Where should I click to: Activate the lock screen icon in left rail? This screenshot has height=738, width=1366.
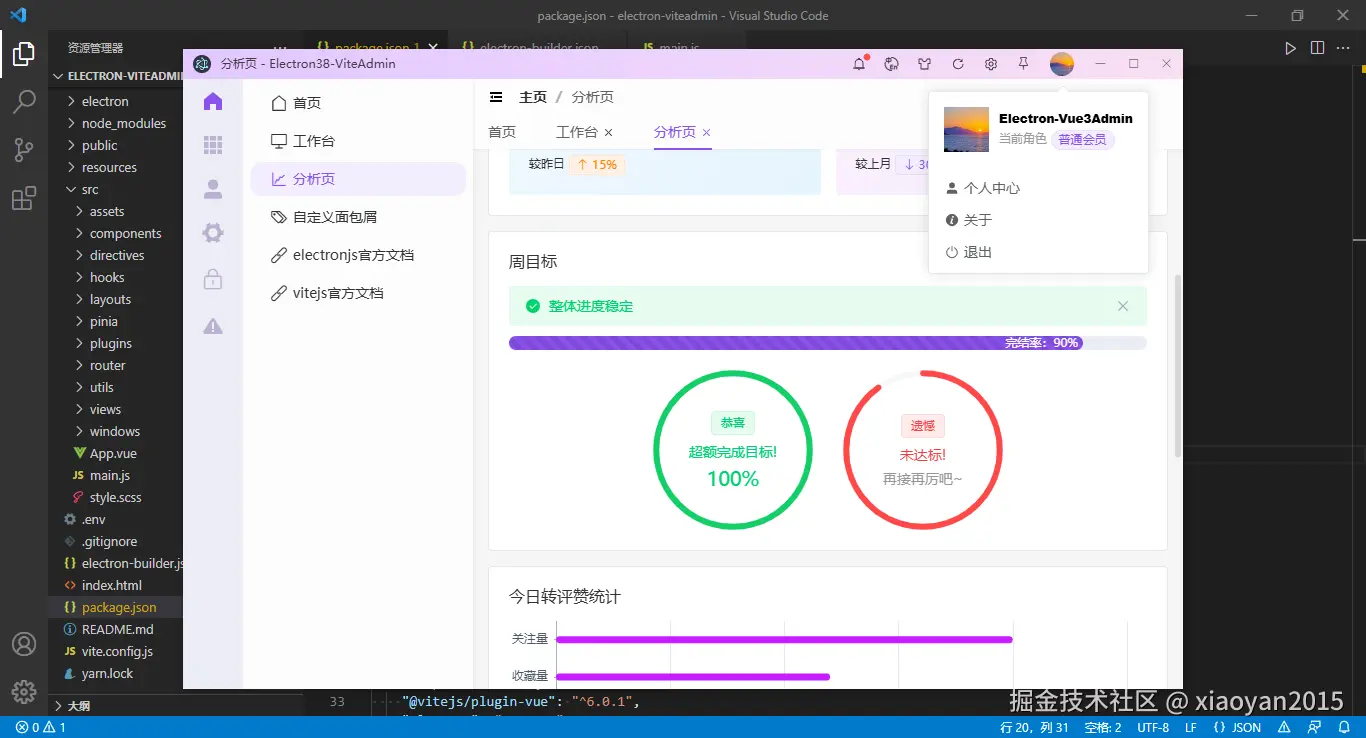[x=211, y=279]
